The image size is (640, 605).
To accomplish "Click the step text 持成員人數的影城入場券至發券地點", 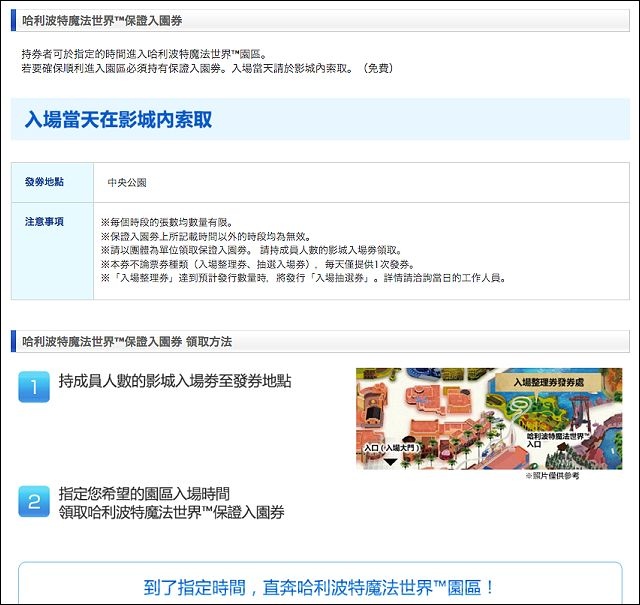I will tap(175, 381).
